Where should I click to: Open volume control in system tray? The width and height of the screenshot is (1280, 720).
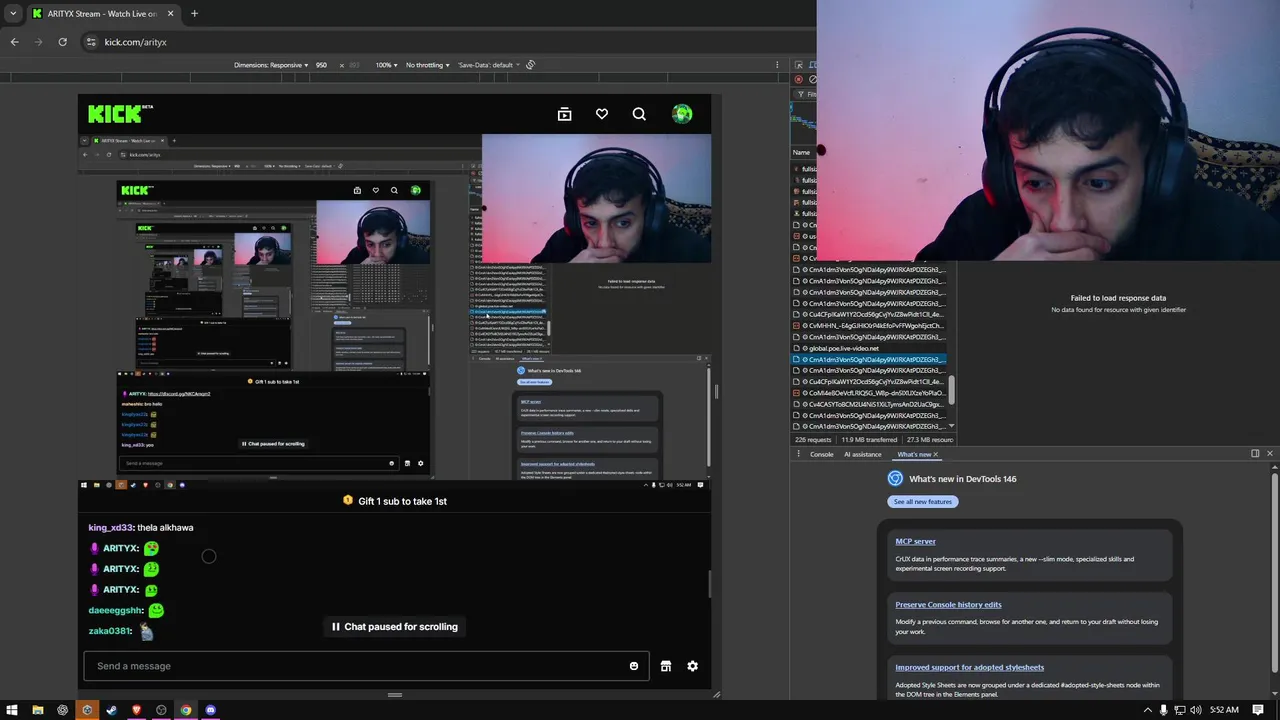[1197, 710]
